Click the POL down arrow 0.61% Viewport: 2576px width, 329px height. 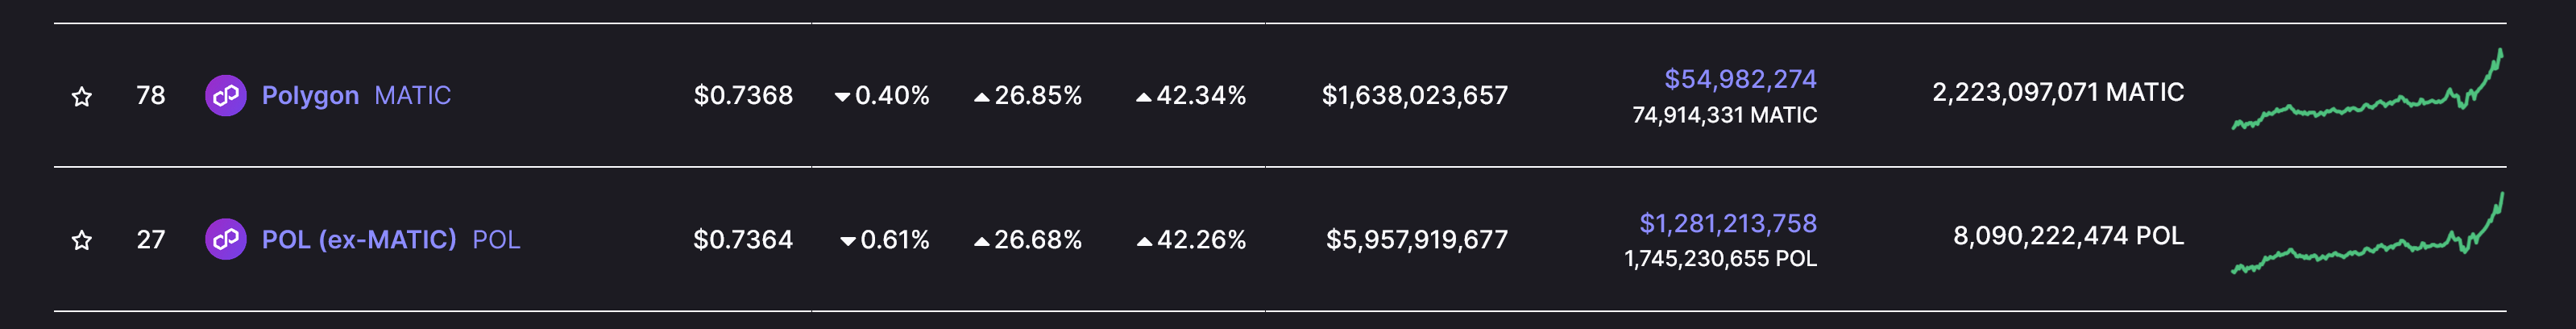[x=885, y=240]
